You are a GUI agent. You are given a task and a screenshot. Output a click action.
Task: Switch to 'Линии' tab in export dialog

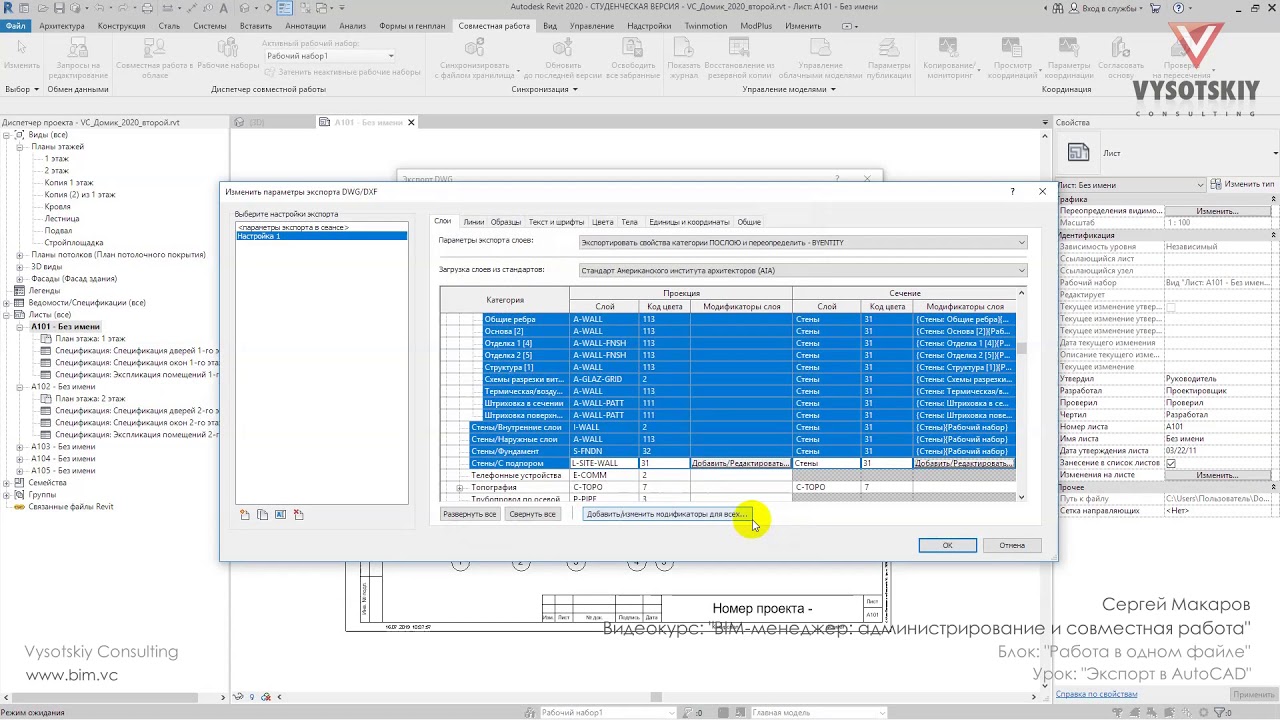(473, 222)
